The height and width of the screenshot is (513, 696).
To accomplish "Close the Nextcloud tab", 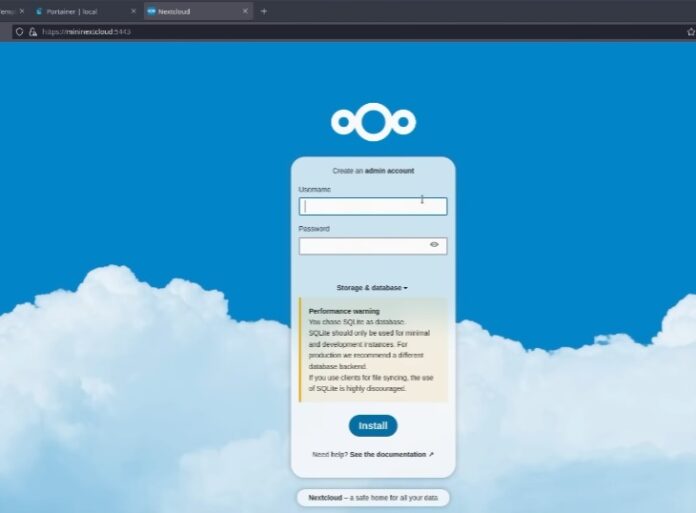I will (245, 11).
